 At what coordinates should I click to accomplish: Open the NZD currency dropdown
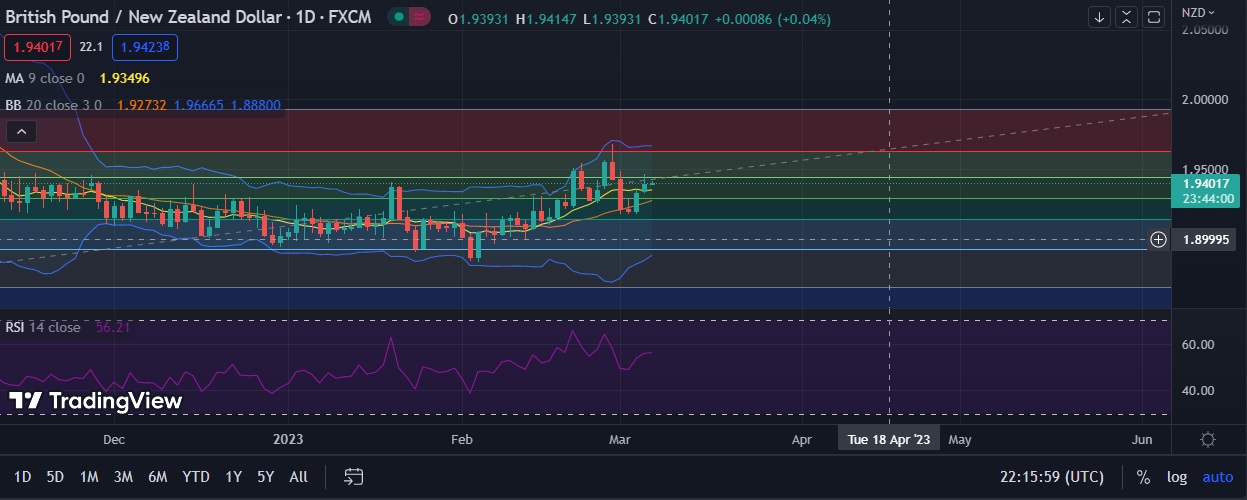(1198, 12)
